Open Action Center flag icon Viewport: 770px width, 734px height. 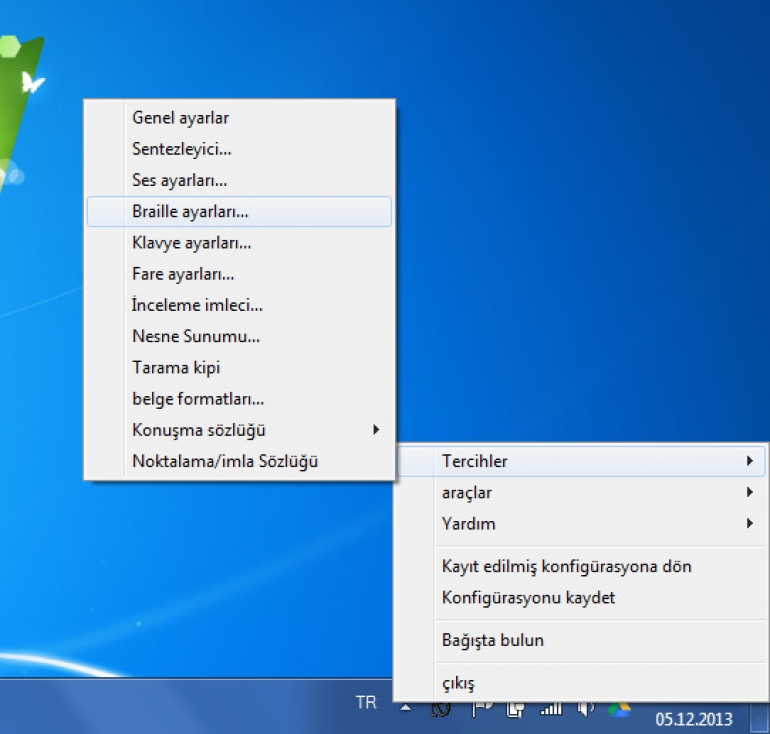[482, 709]
